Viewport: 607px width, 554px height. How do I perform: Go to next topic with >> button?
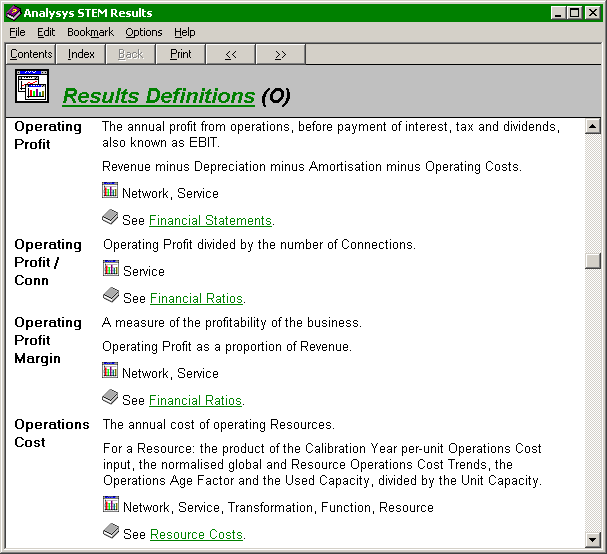[x=281, y=54]
